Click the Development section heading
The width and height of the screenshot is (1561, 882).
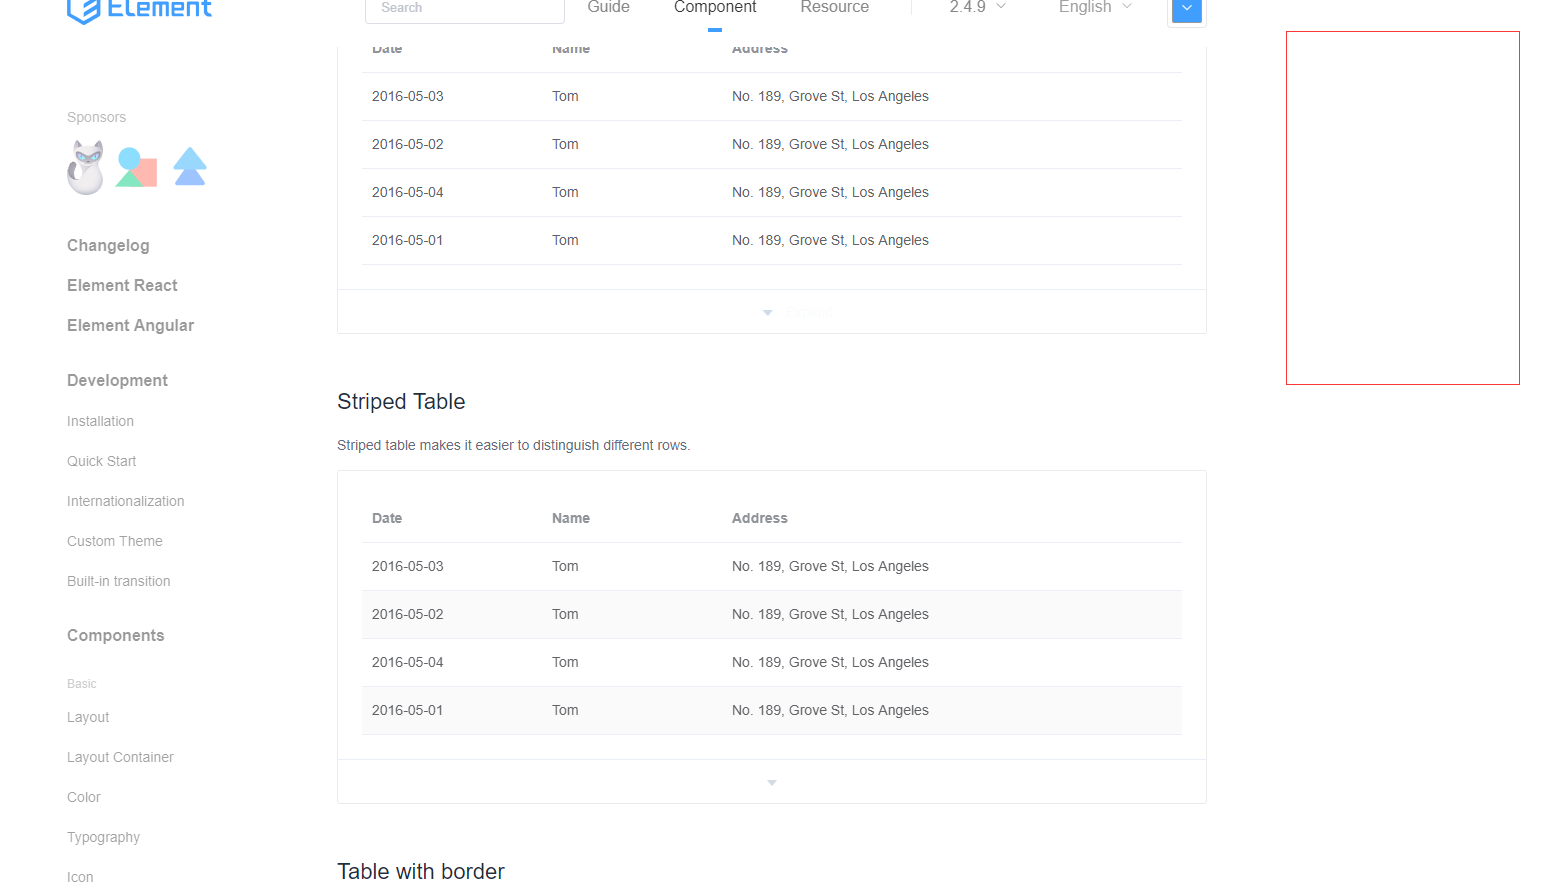point(117,381)
